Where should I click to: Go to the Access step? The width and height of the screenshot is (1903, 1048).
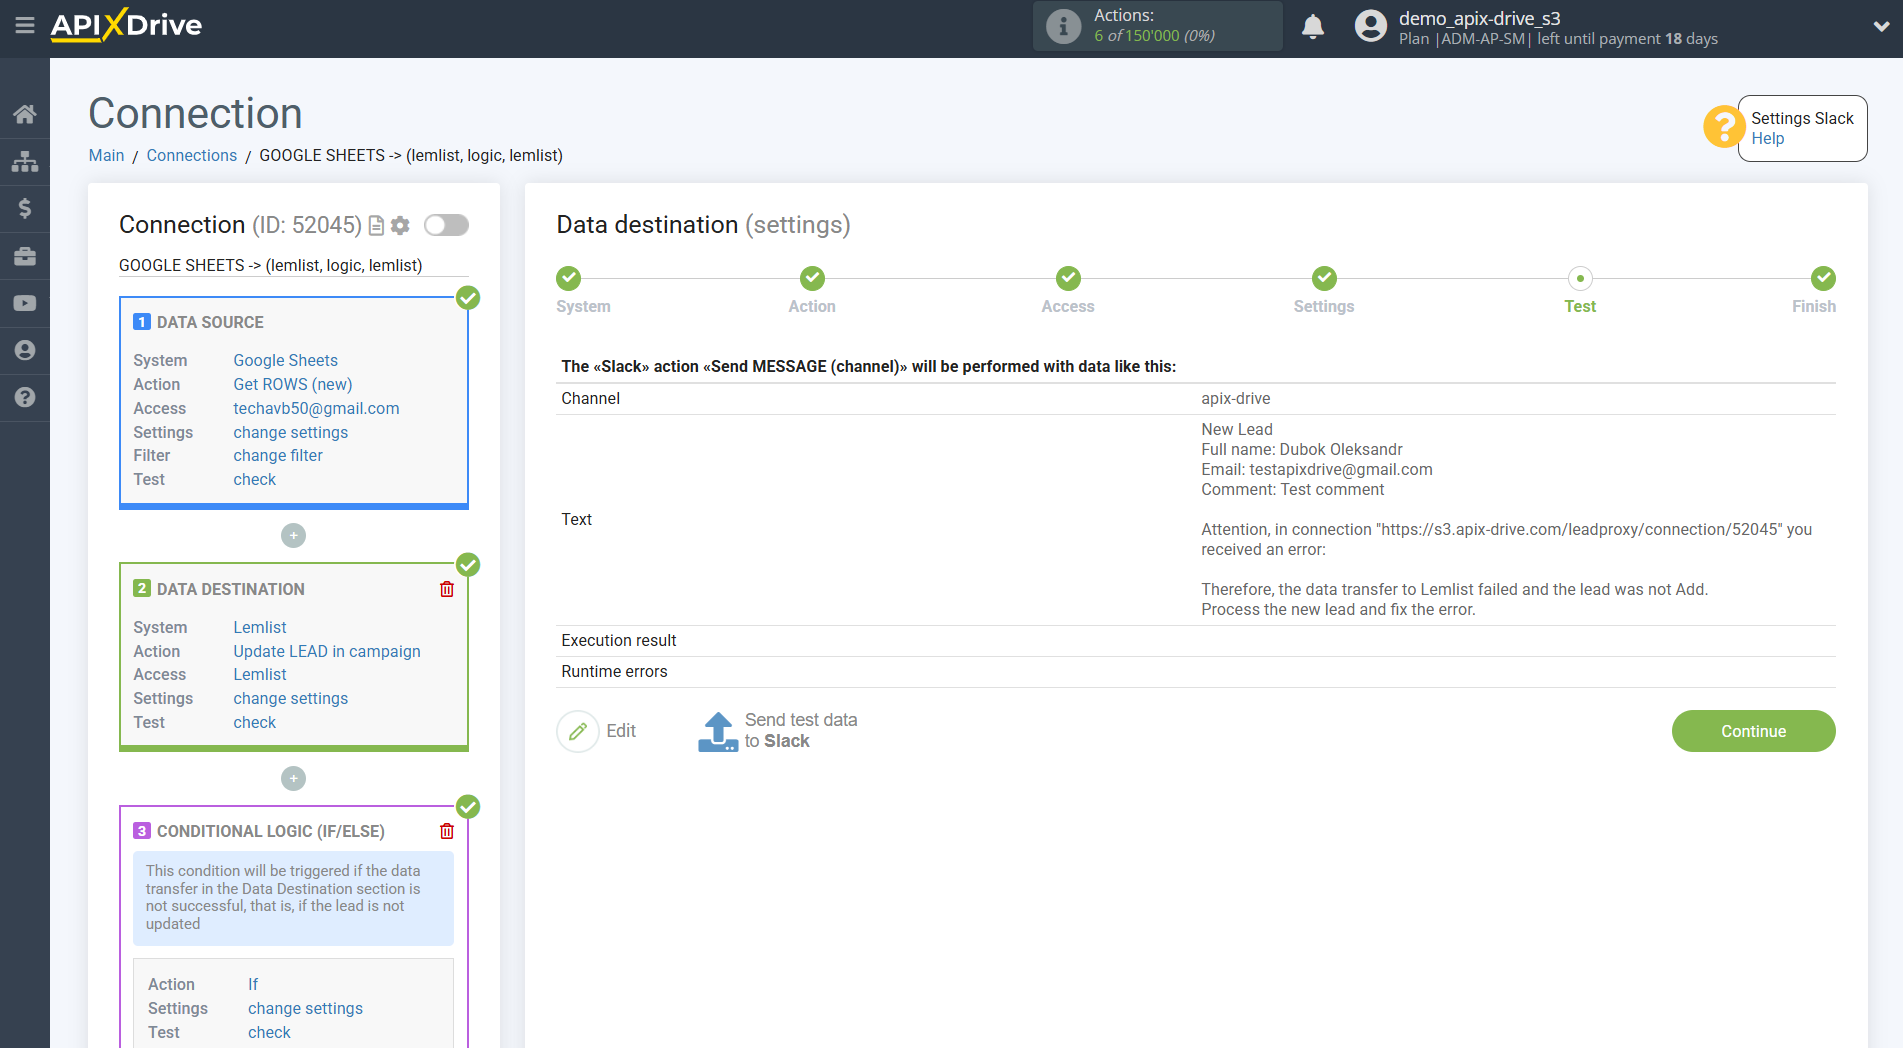coord(1068,278)
